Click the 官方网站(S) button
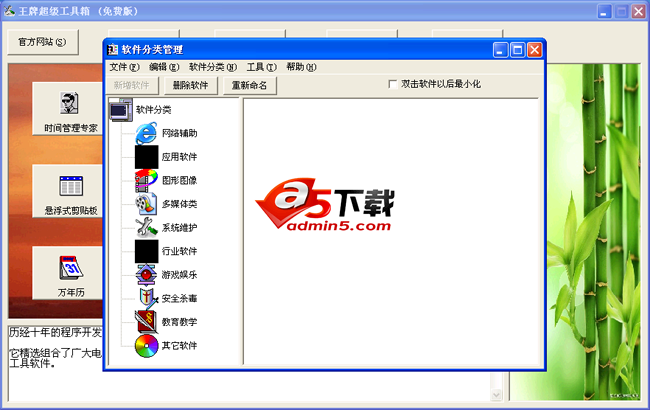 coord(42,42)
